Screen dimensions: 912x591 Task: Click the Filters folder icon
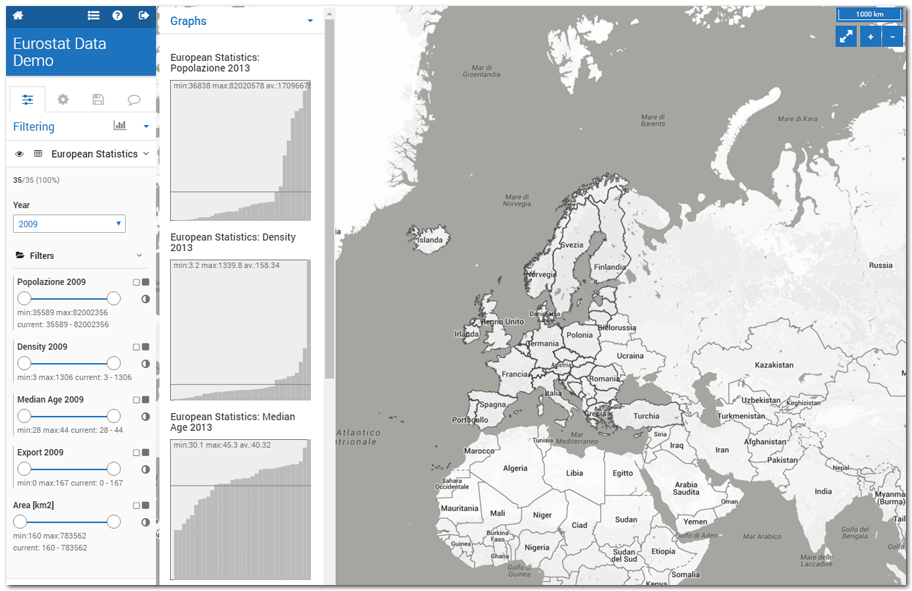(20, 255)
